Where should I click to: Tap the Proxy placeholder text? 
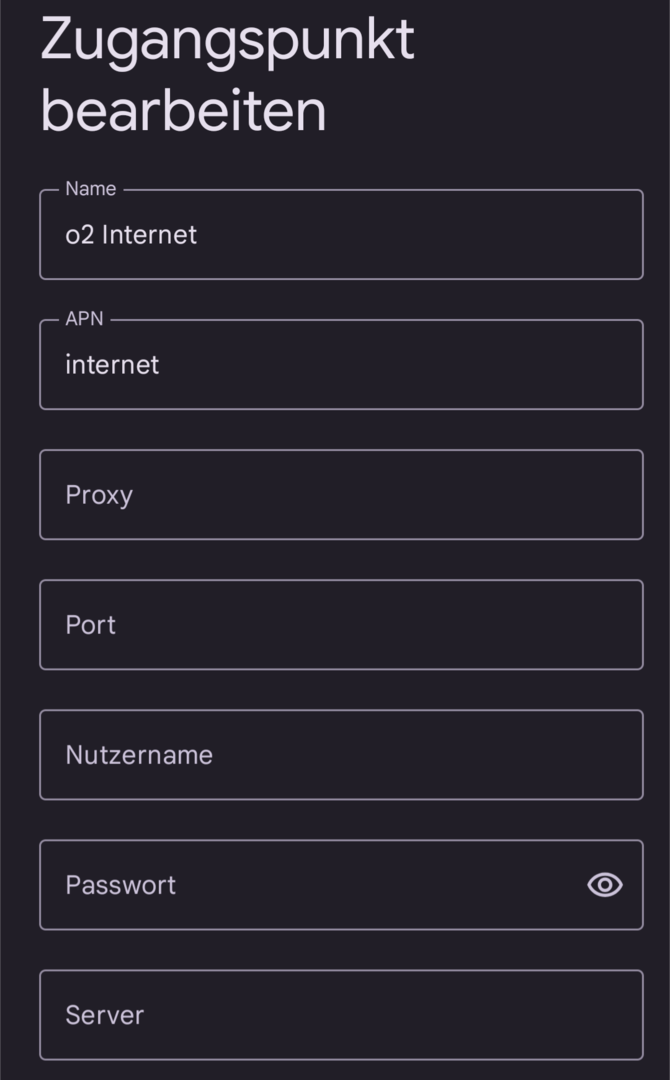[99, 495]
